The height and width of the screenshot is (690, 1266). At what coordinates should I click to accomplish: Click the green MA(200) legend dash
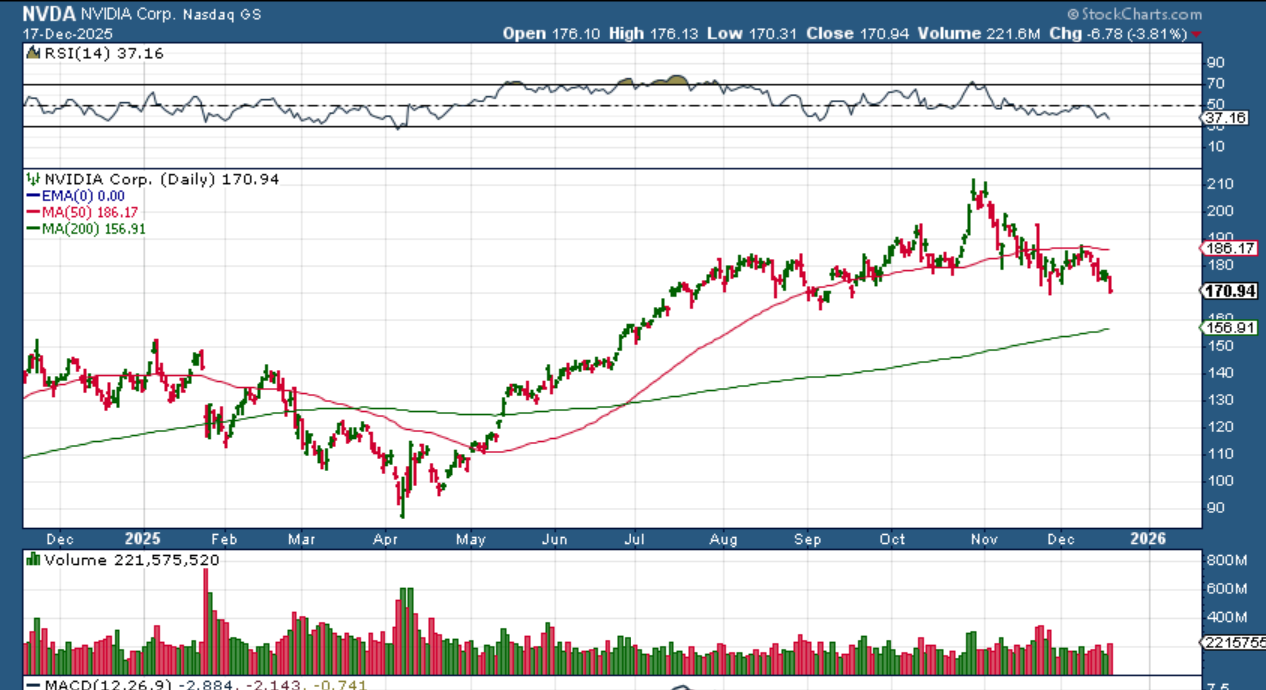tap(35, 229)
